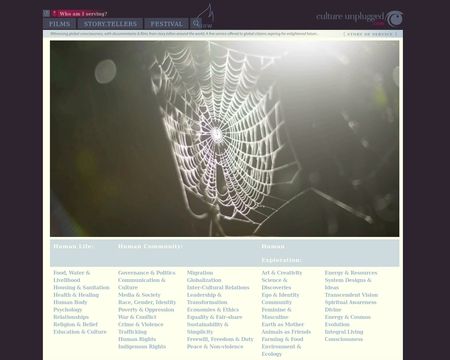Open Spiritual Awareness category
The height and width of the screenshot is (360, 450).
pos(351,302)
